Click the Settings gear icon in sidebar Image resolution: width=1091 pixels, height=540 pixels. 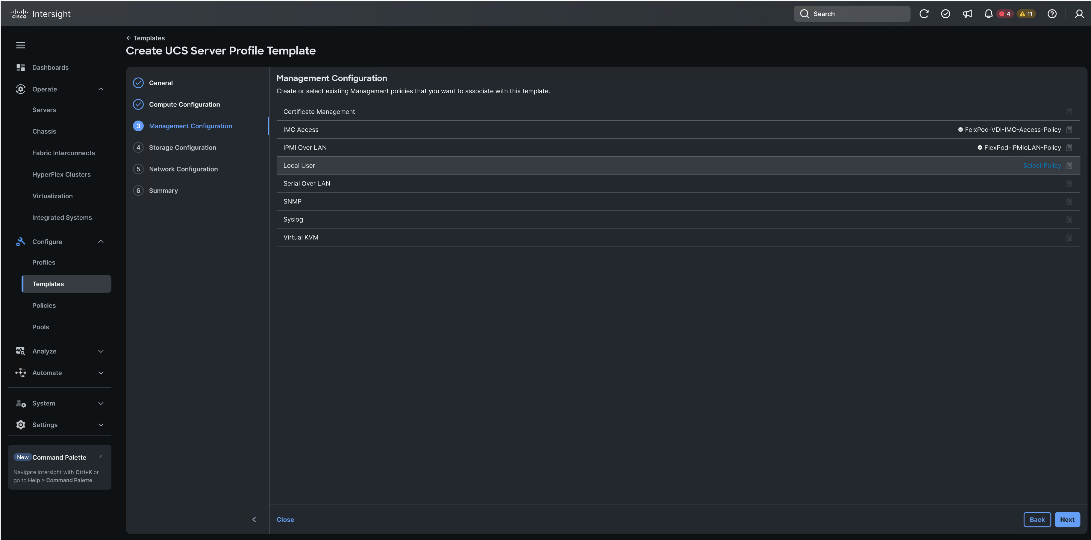pyautogui.click(x=21, y=425)
